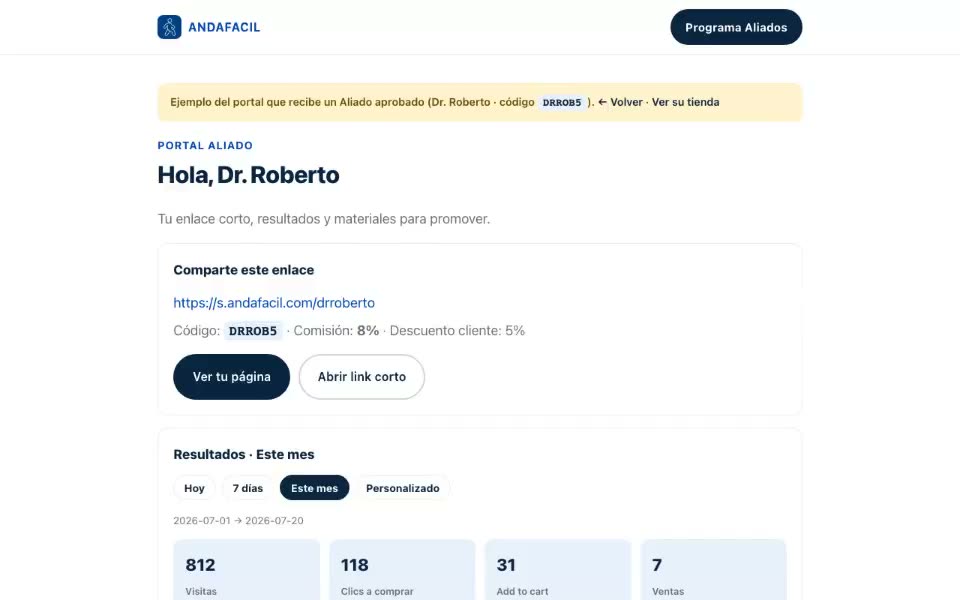Click the 7 Ventas stat card
Screen dimensions: 960x600
point(713,570)
